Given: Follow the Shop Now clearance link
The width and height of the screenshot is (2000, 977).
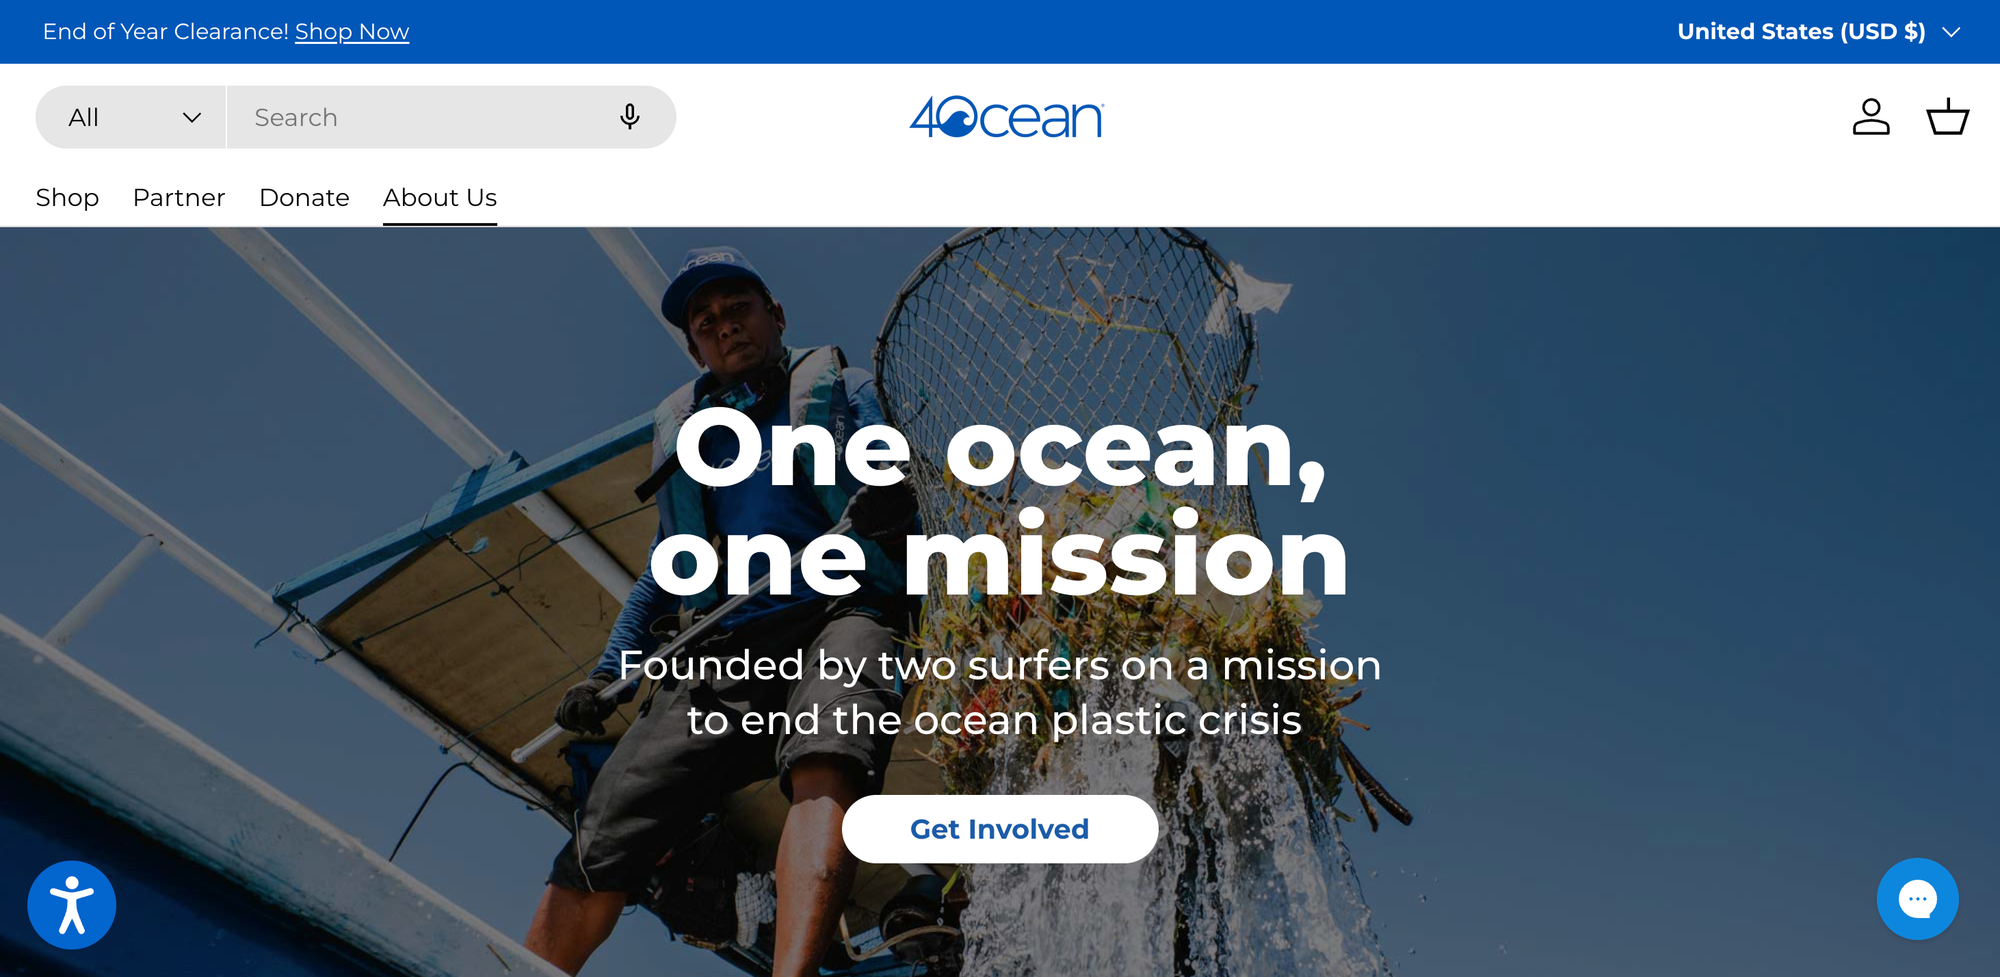Looking at the screenshot, I should tap(352, 32).
